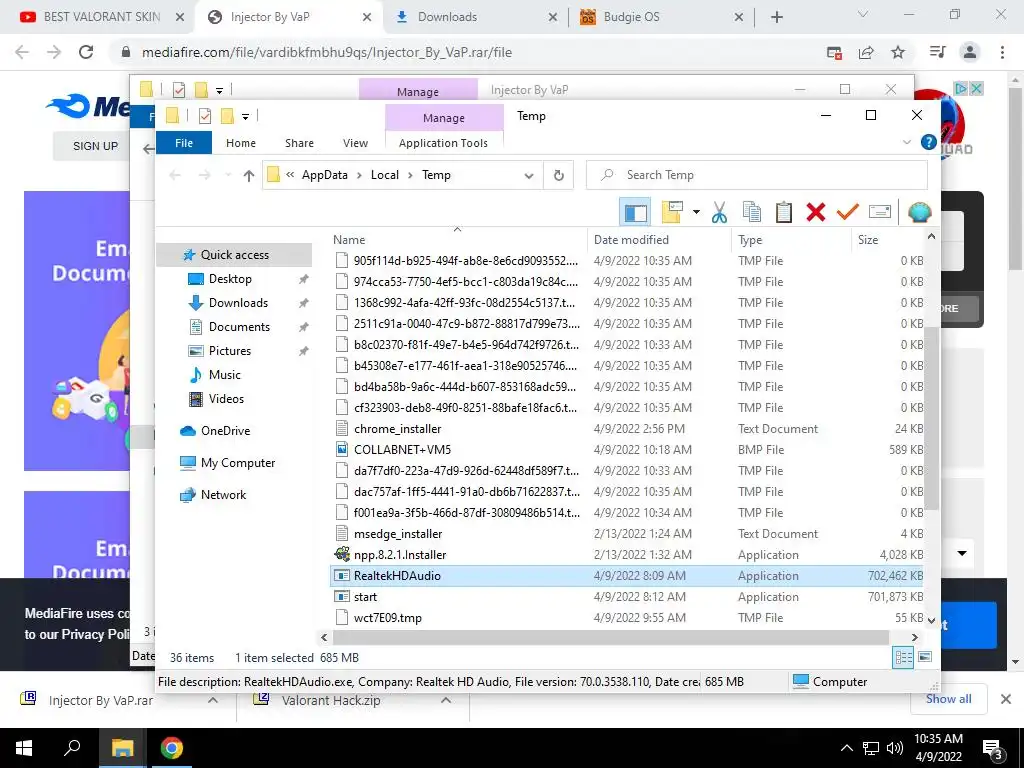The image size is (1024, 768).
Task: Click Show all downloads link
Action: pos(948,699)
